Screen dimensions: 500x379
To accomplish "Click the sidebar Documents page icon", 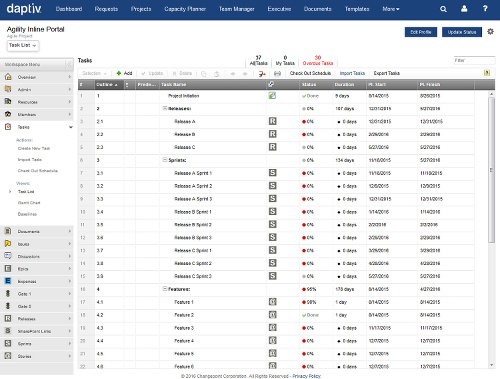I will (8, 231).
